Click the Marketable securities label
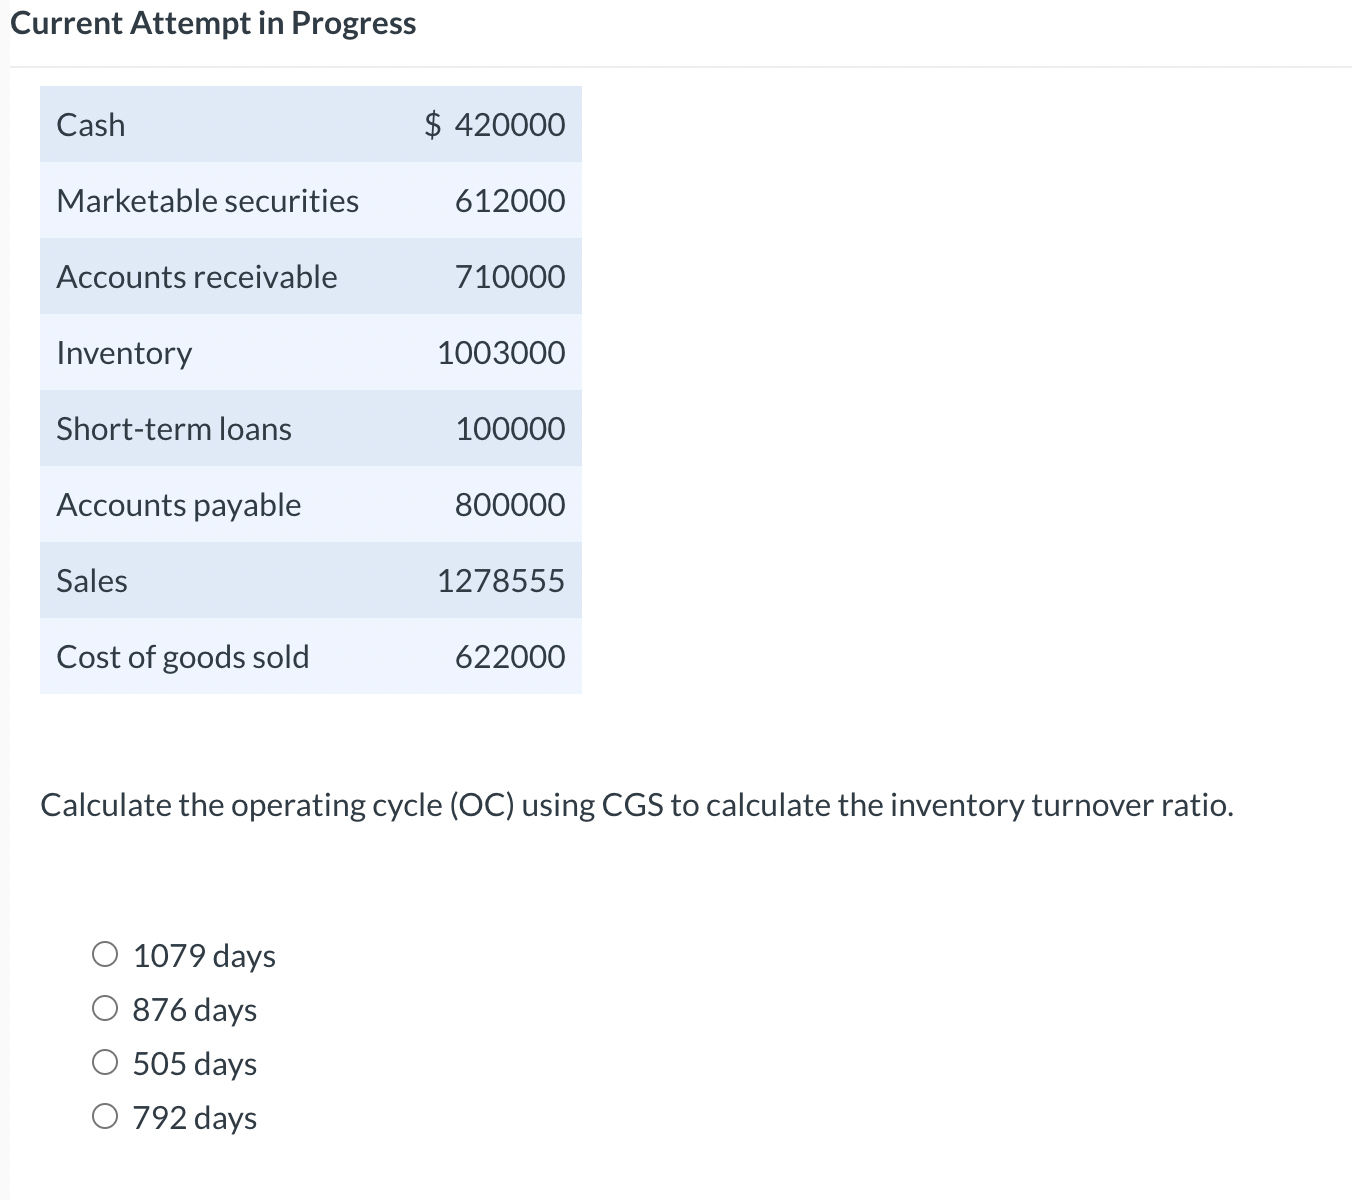The width and height of the screenshot is (1352, 1200). coord(207,200)
